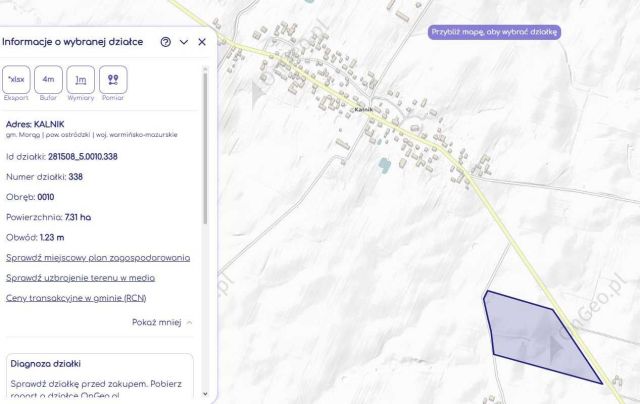This screenshot has width=640, height=404.
Task: Collapse details via Pokaż mniej
Action: tap(162, 322)
